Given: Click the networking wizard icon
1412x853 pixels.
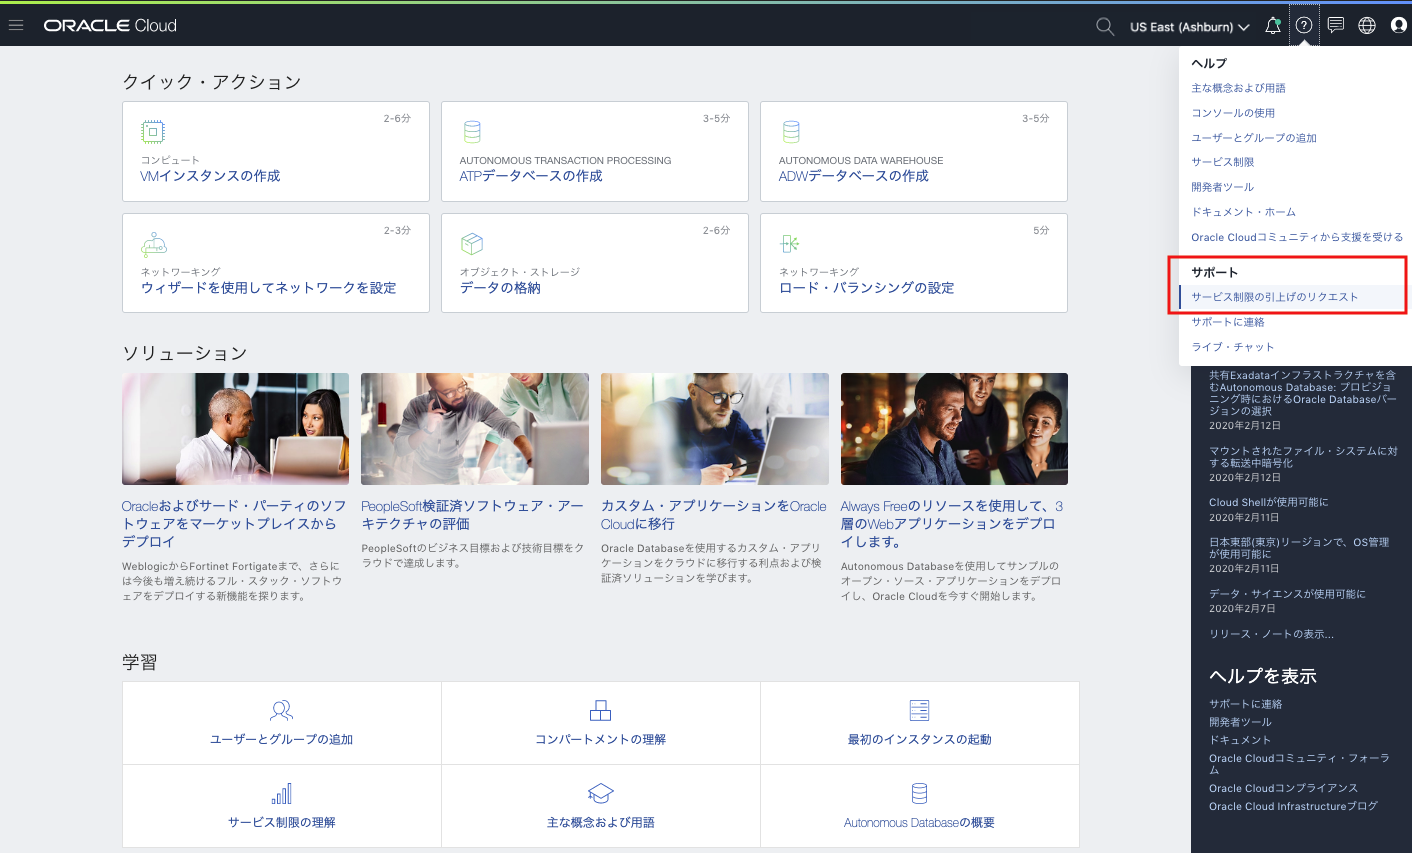Looking at the screenshot, I should coord(154,244).
